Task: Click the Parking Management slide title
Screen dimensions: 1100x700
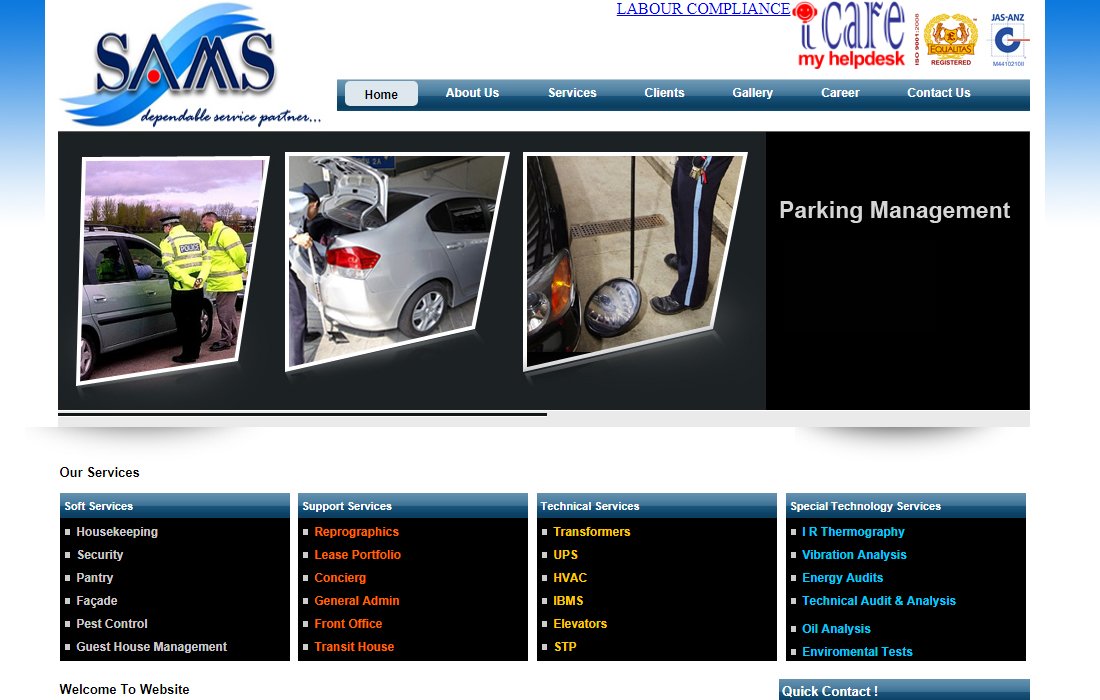Action: pyautogui.click(x=894, y=210)
